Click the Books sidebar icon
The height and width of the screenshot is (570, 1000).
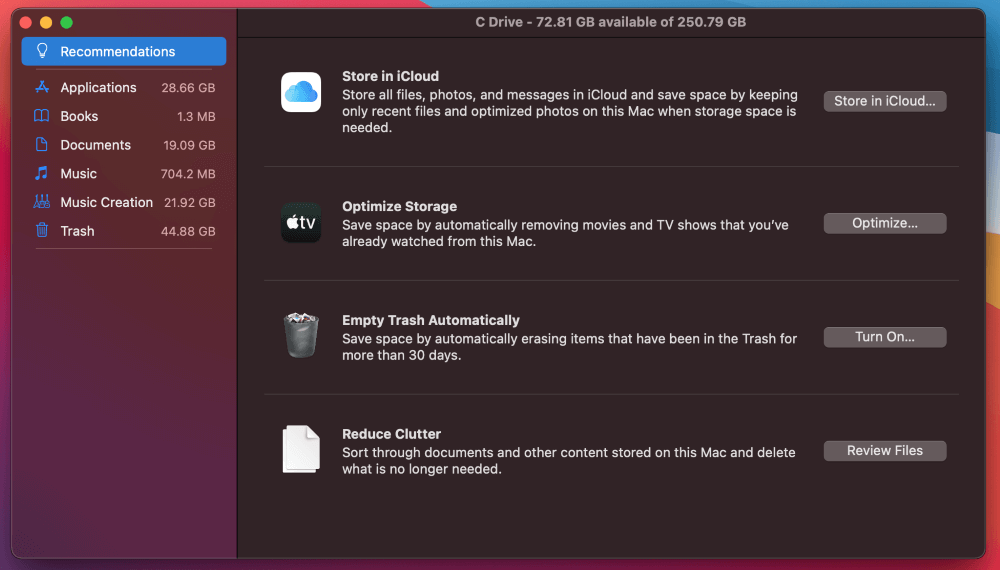click(42, 116)
